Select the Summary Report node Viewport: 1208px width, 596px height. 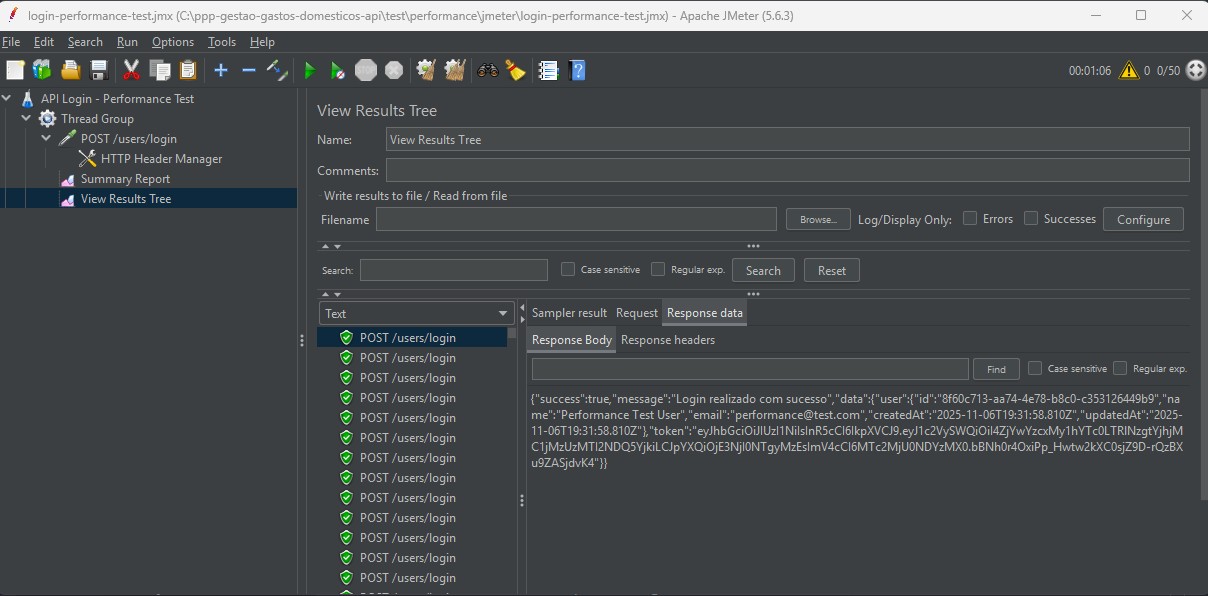click(125, 179)
